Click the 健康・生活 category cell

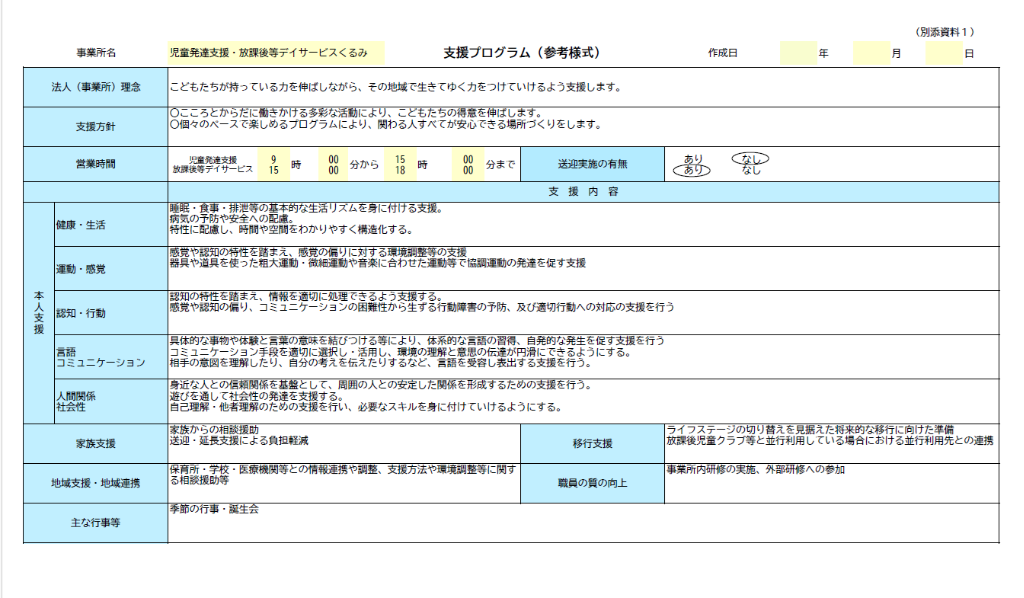[x=109, y=224]
